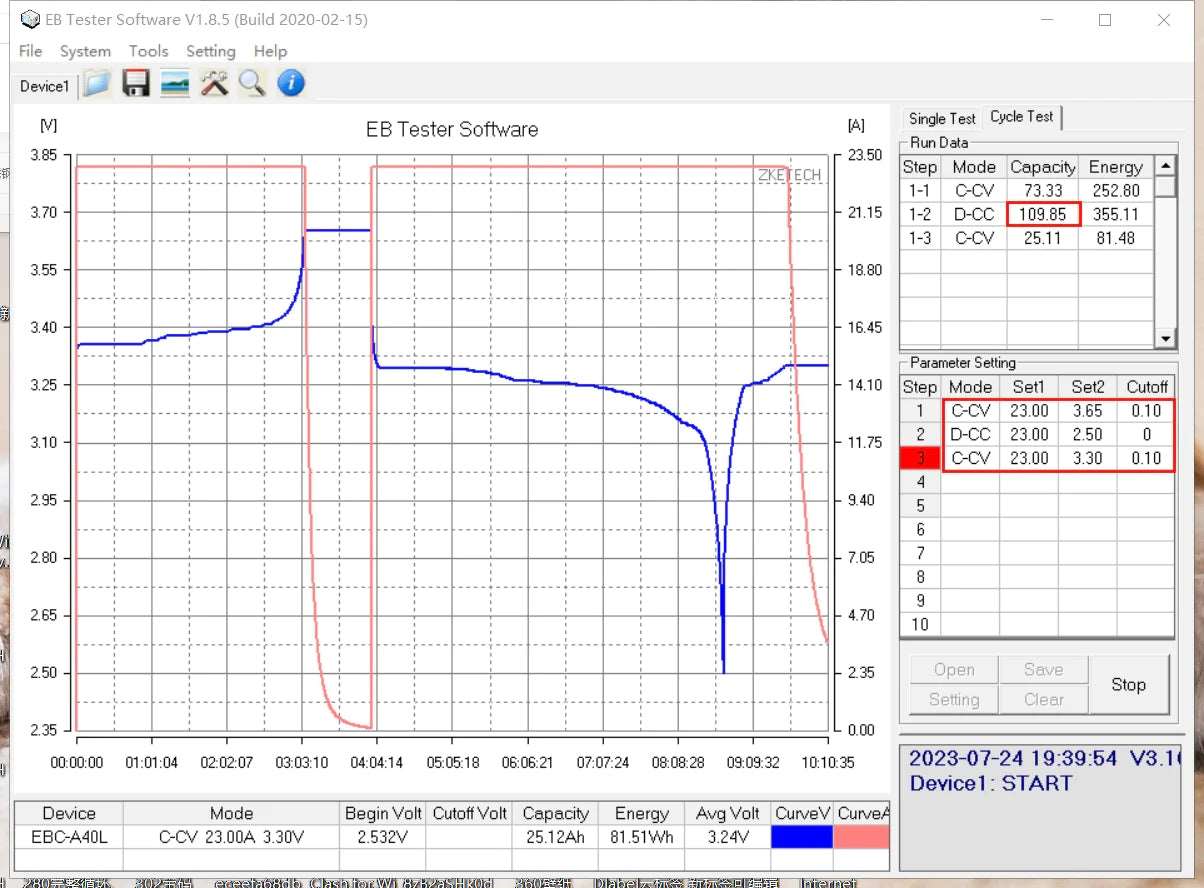Click the floppy disk save icon
1204x888 pixels.
click(136, 84)
